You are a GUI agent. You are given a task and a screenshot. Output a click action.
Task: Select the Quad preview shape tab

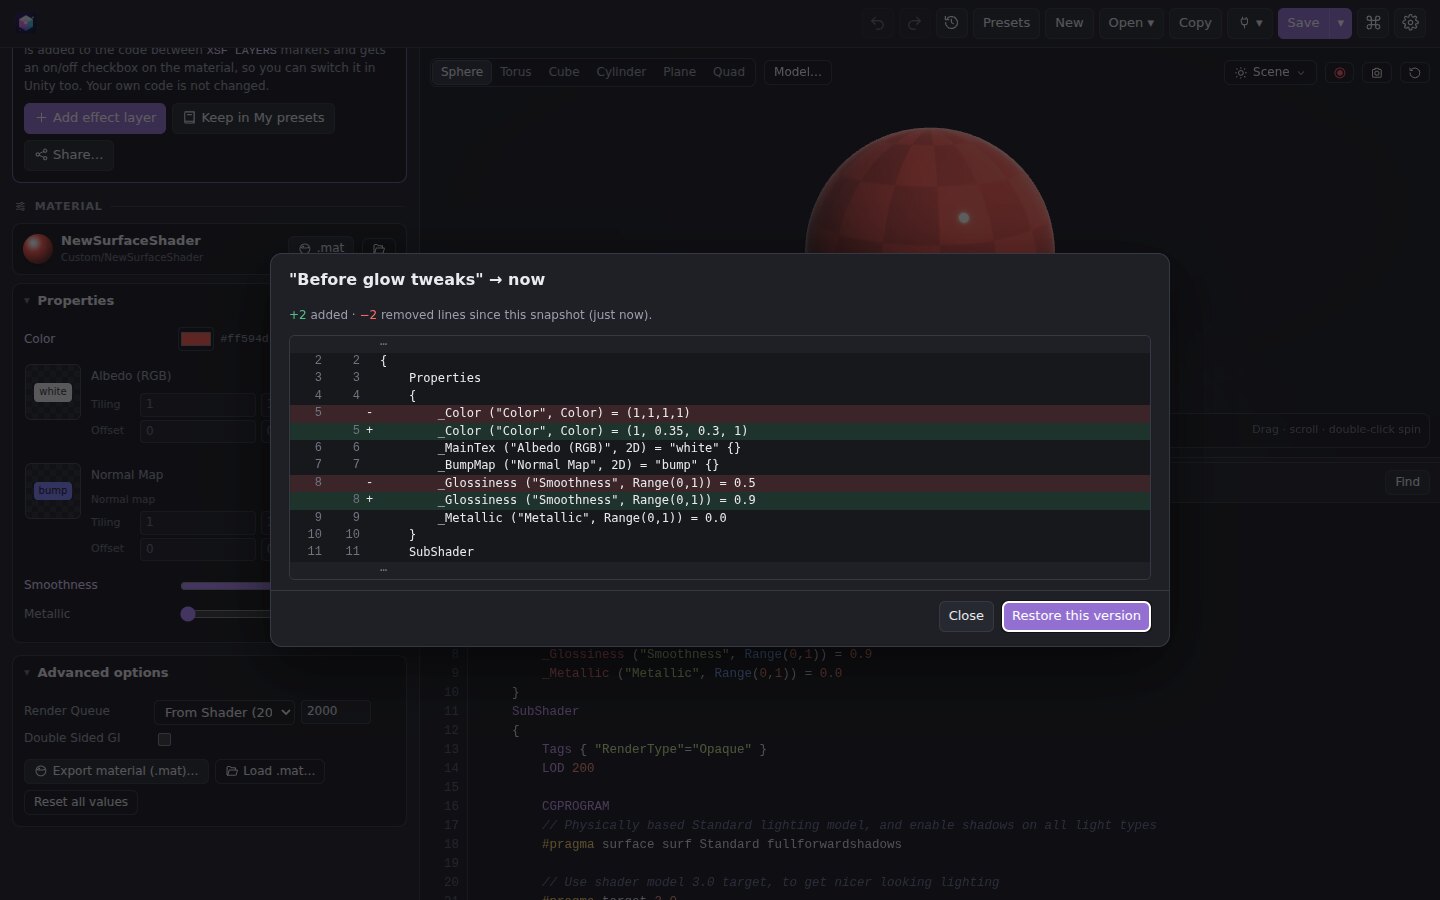coord(729,72)
